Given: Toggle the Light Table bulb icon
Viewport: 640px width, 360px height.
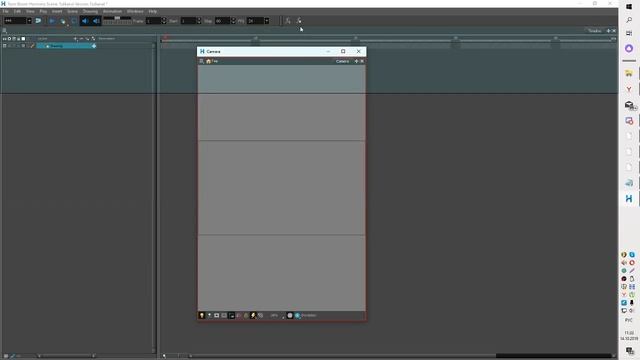Looking at the screenshot, I should click(x=202, y=316).
